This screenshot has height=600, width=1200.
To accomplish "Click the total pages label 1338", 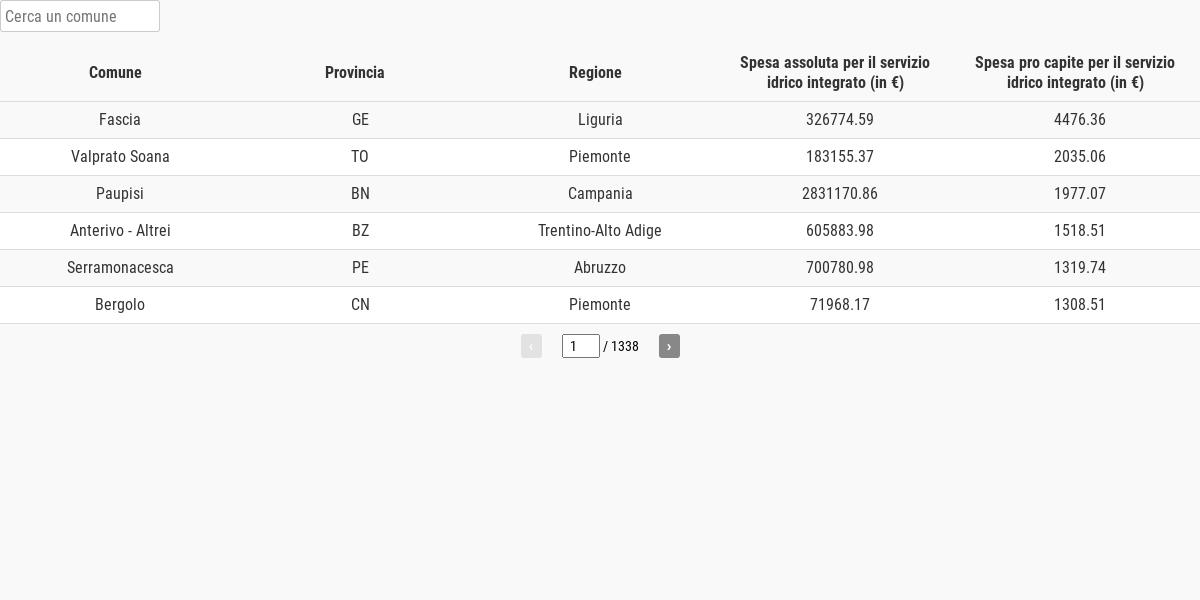I will click(625, 346).
